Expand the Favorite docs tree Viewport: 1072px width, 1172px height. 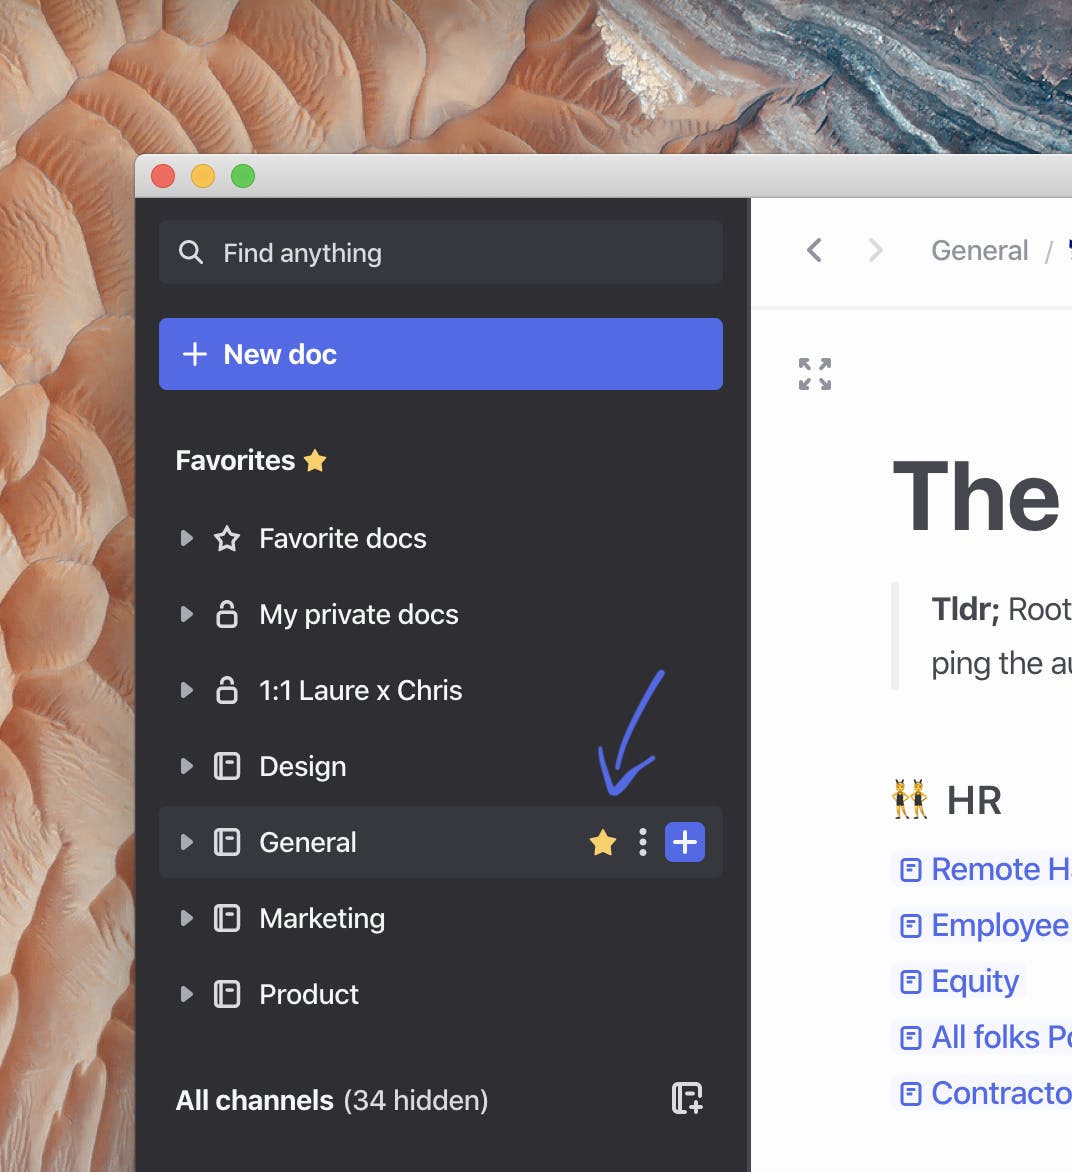(186, 538)
